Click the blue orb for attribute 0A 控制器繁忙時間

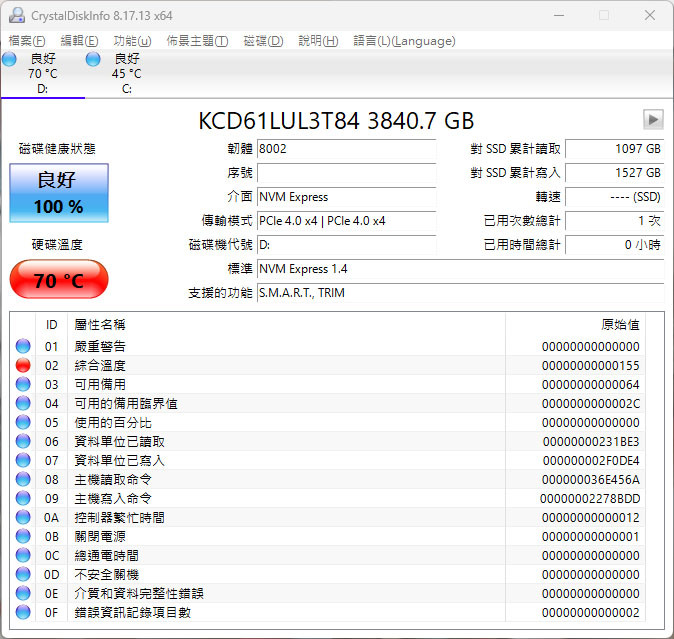[x=23, y=517]
